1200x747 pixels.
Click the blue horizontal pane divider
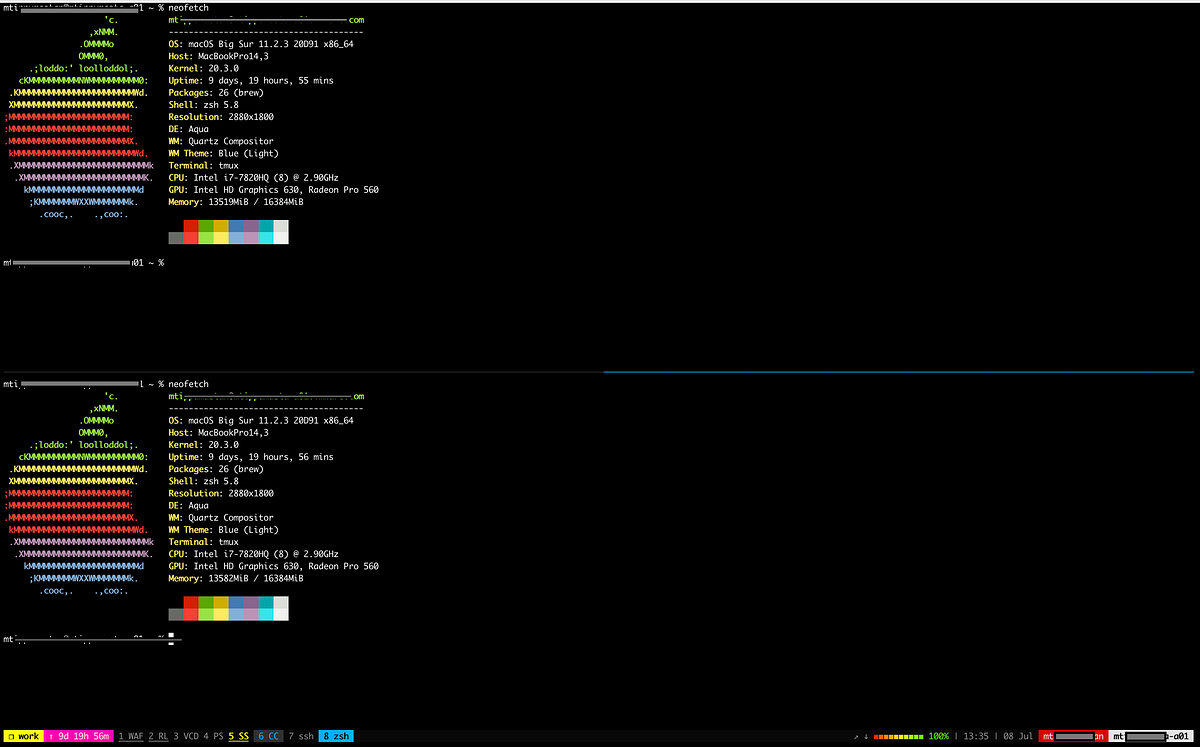coord(900,371)
